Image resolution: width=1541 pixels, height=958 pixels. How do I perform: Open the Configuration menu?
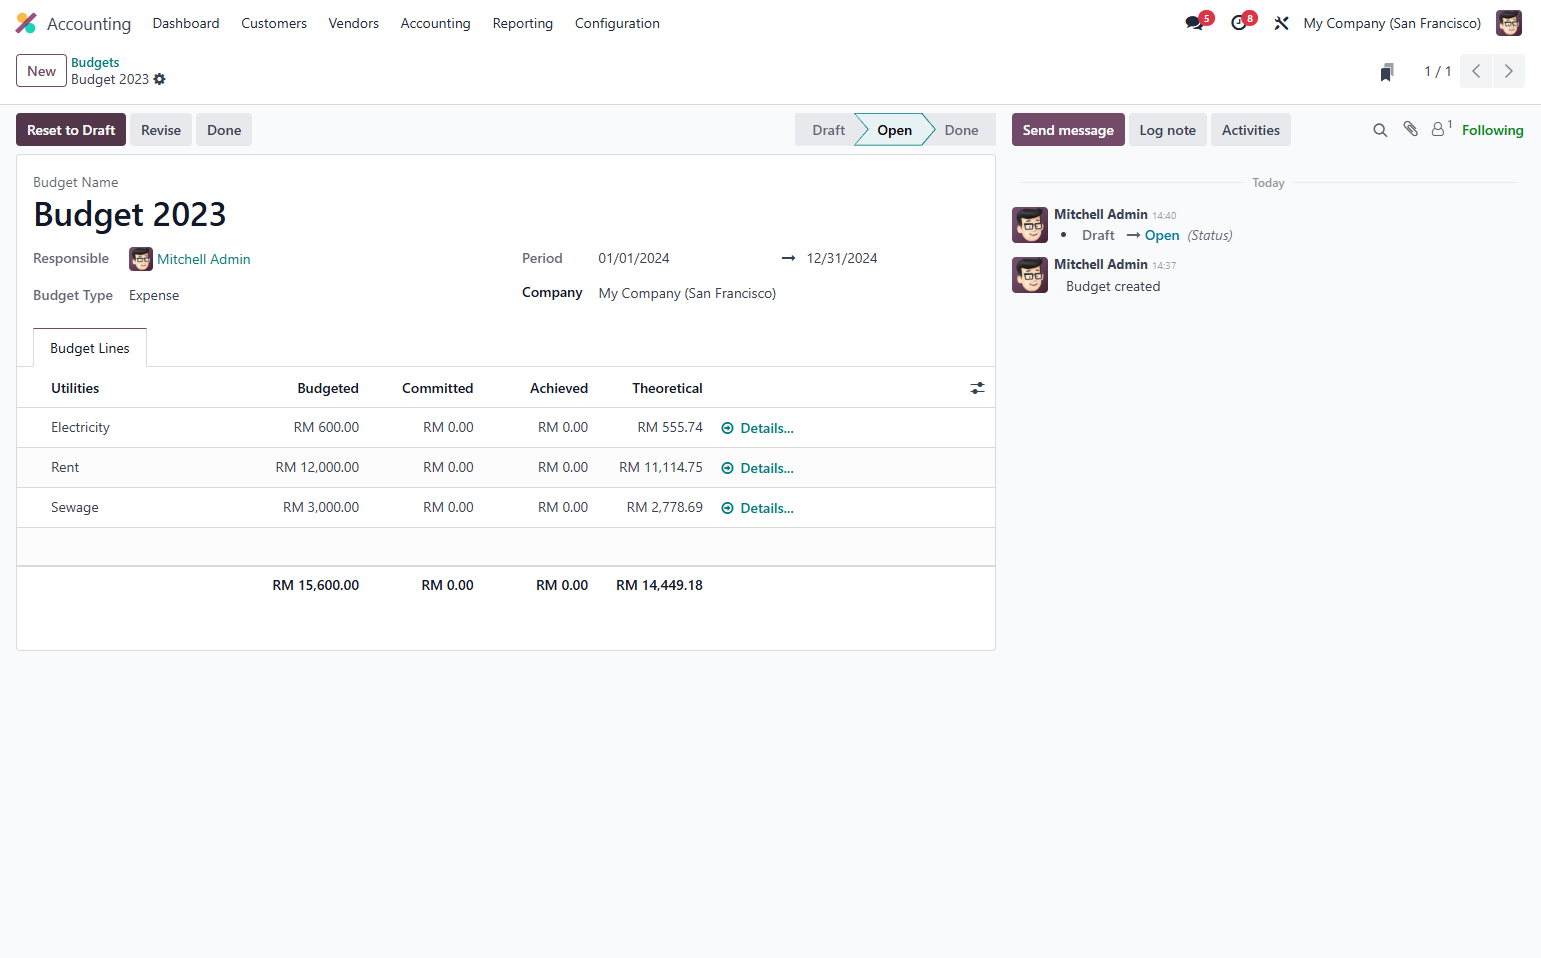click(617, 23)
